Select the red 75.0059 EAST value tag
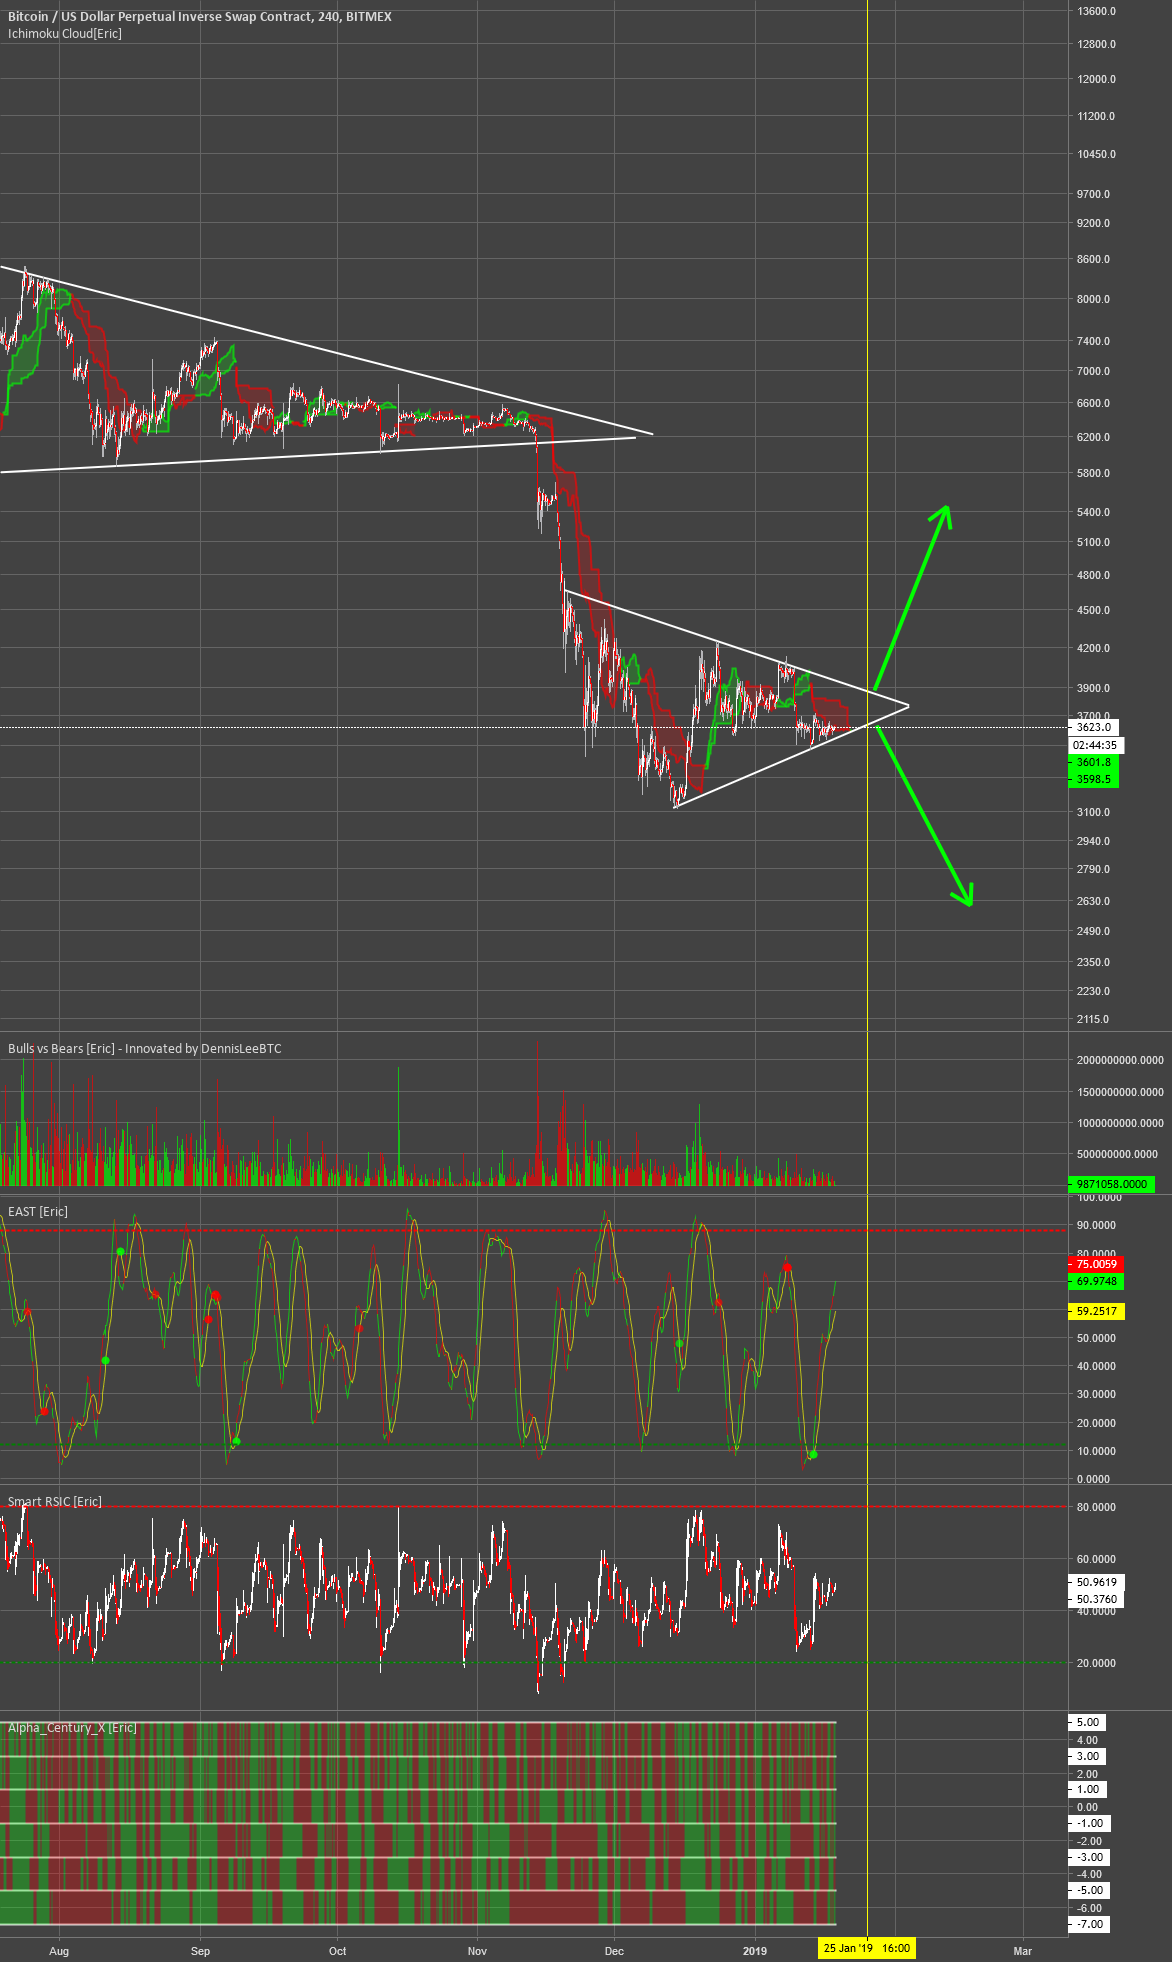Screen dimensions: 1172x1962 click(1096, 1264)
